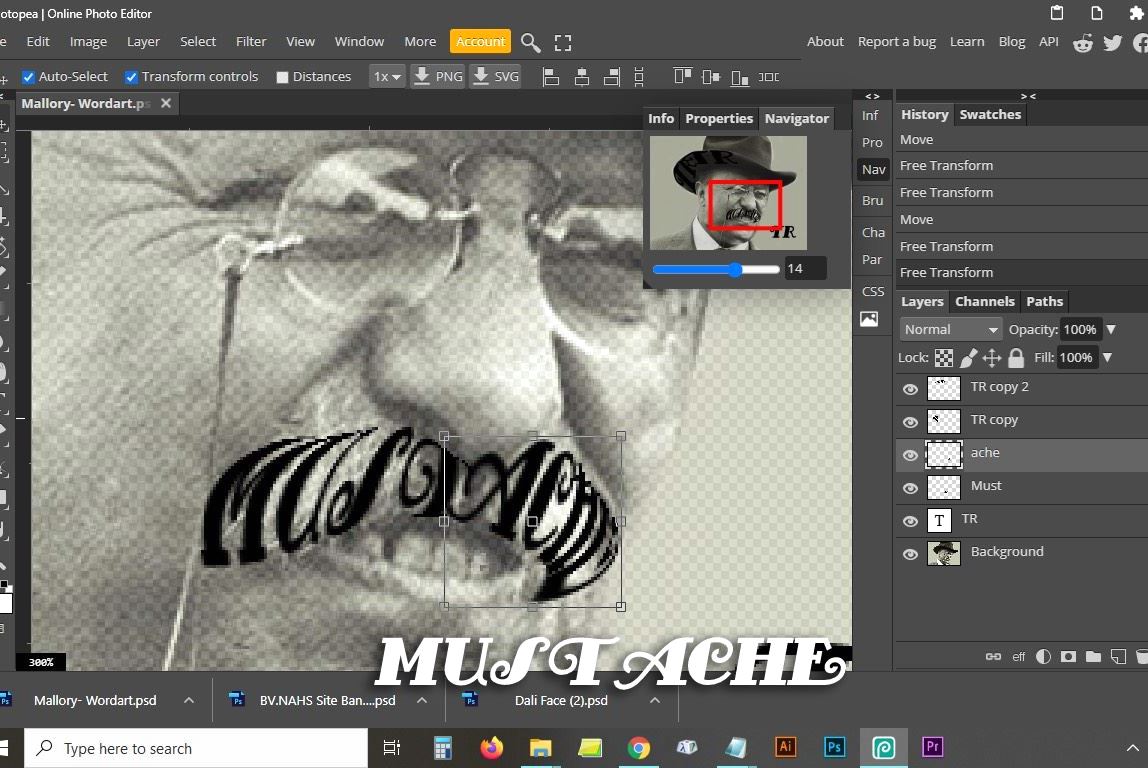Open the 1x export scale dropdown
This screenshot has height=768, width=1148.
[x=386, y=77]
